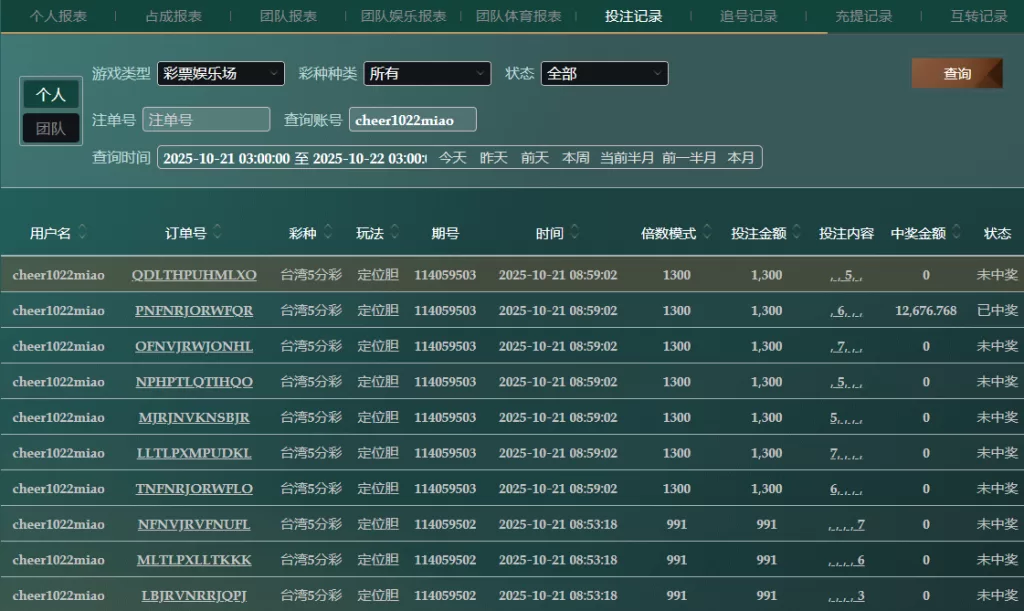This screenshot has height=611, width=1024.
Task: Click the sort icon next to 倍数模式
Action: (x=707, y=233)
